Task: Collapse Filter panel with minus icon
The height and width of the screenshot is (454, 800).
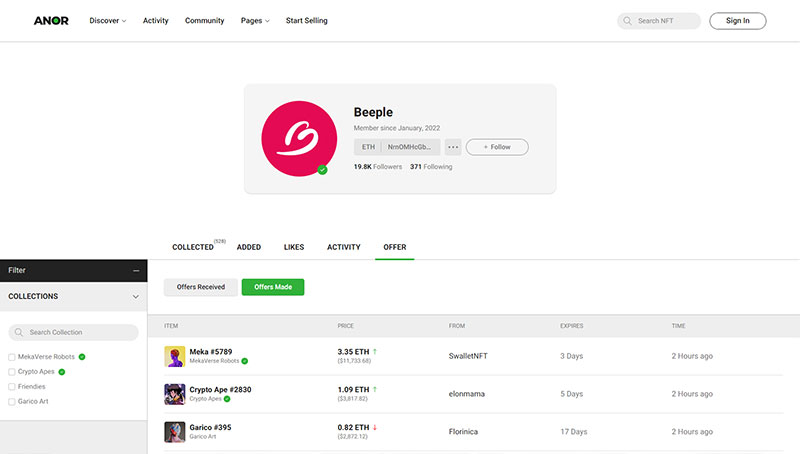Action: (x=136, y=271)
